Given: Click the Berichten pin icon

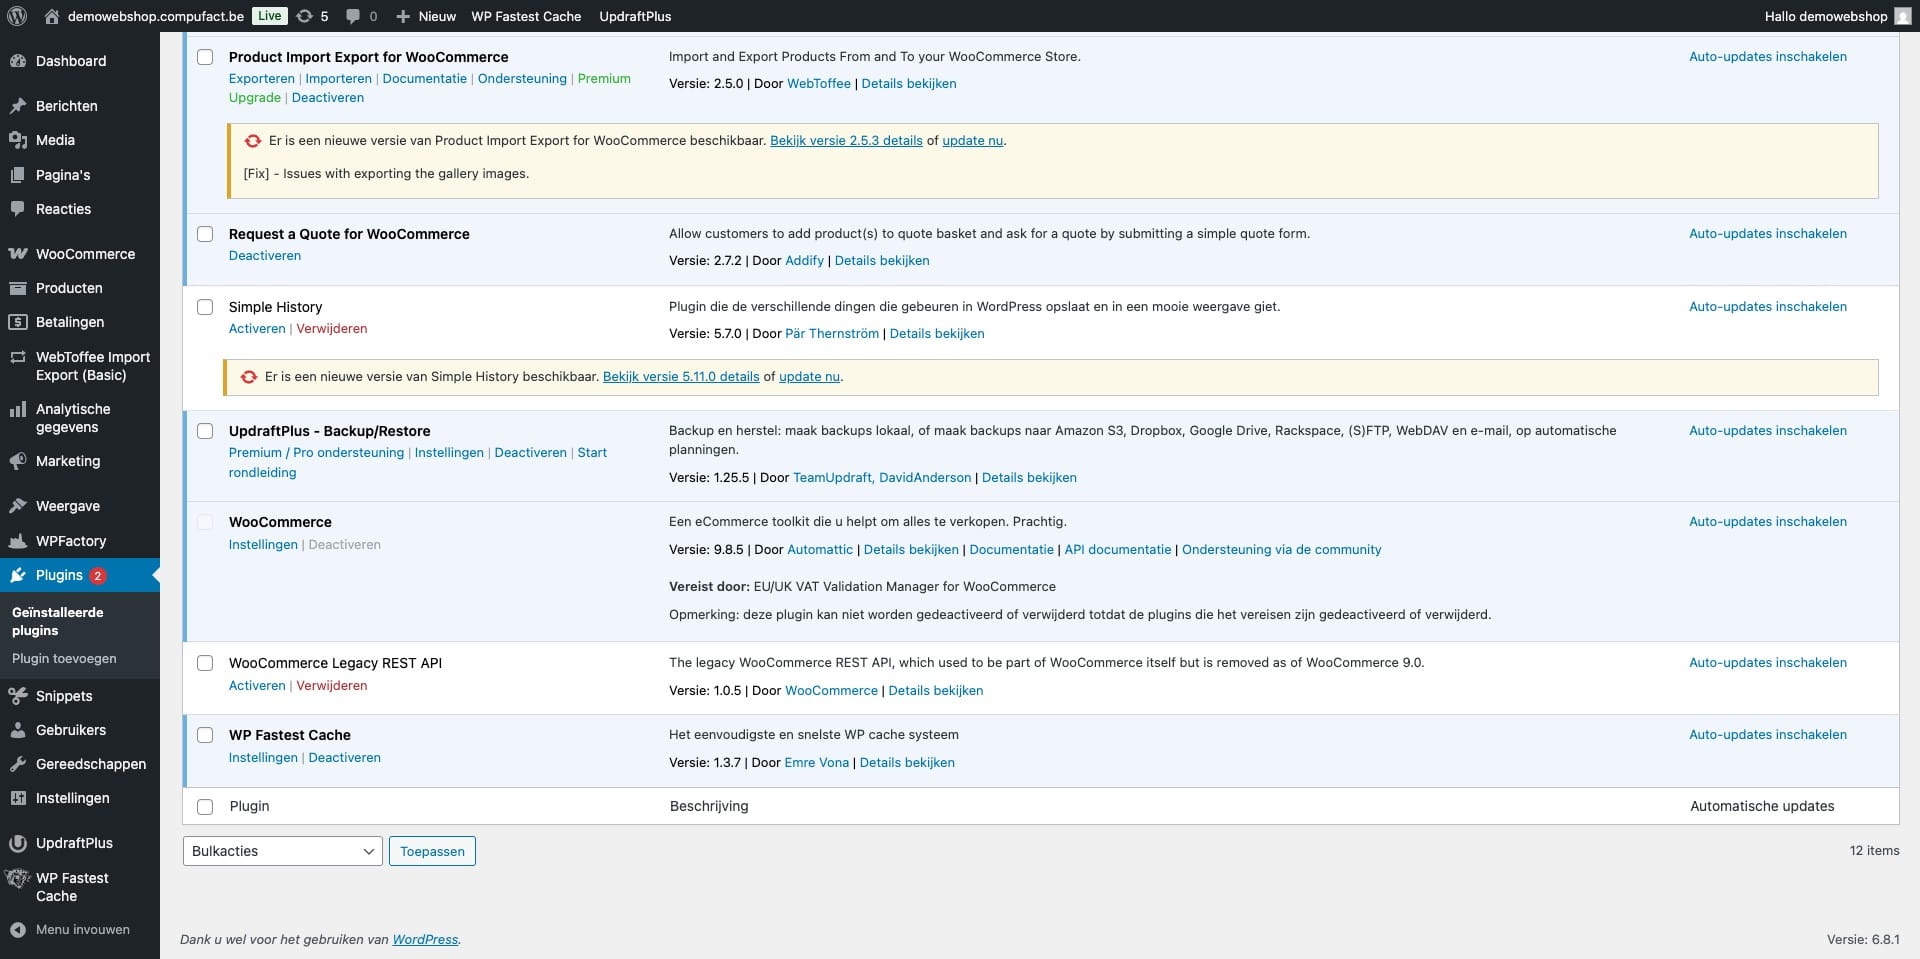Looking at the screenshot, I should (18, 106).
